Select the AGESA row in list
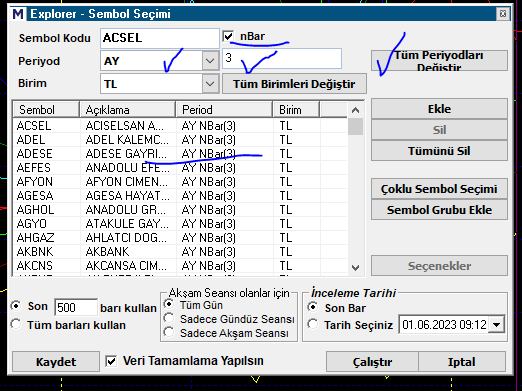The width and height of the screenshot is (522, 391). pos(180,196)
